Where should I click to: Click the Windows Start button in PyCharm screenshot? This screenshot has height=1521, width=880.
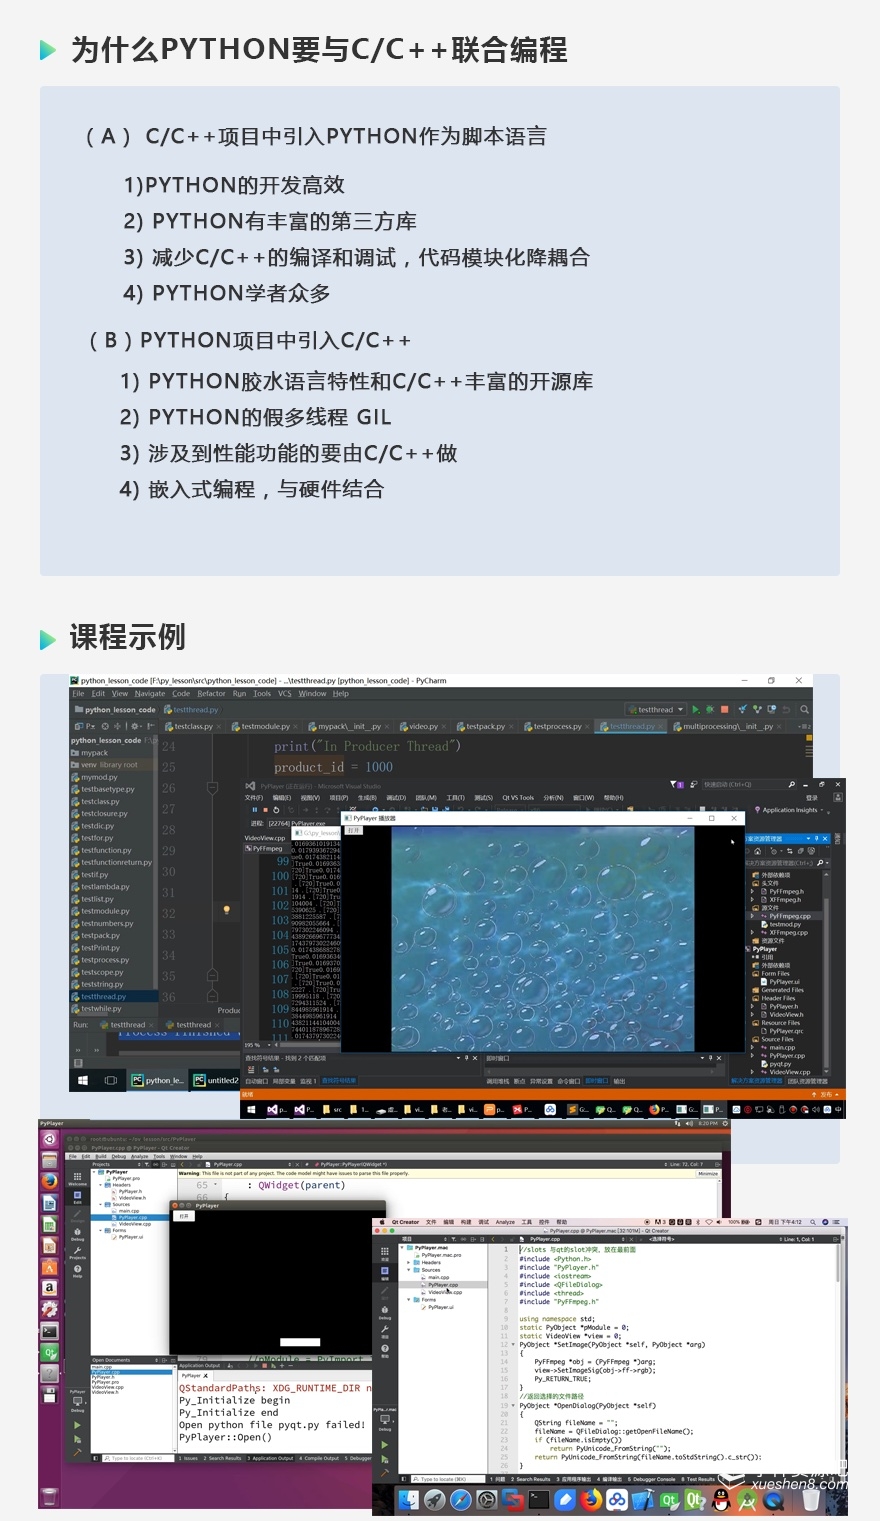(83, 1080)
